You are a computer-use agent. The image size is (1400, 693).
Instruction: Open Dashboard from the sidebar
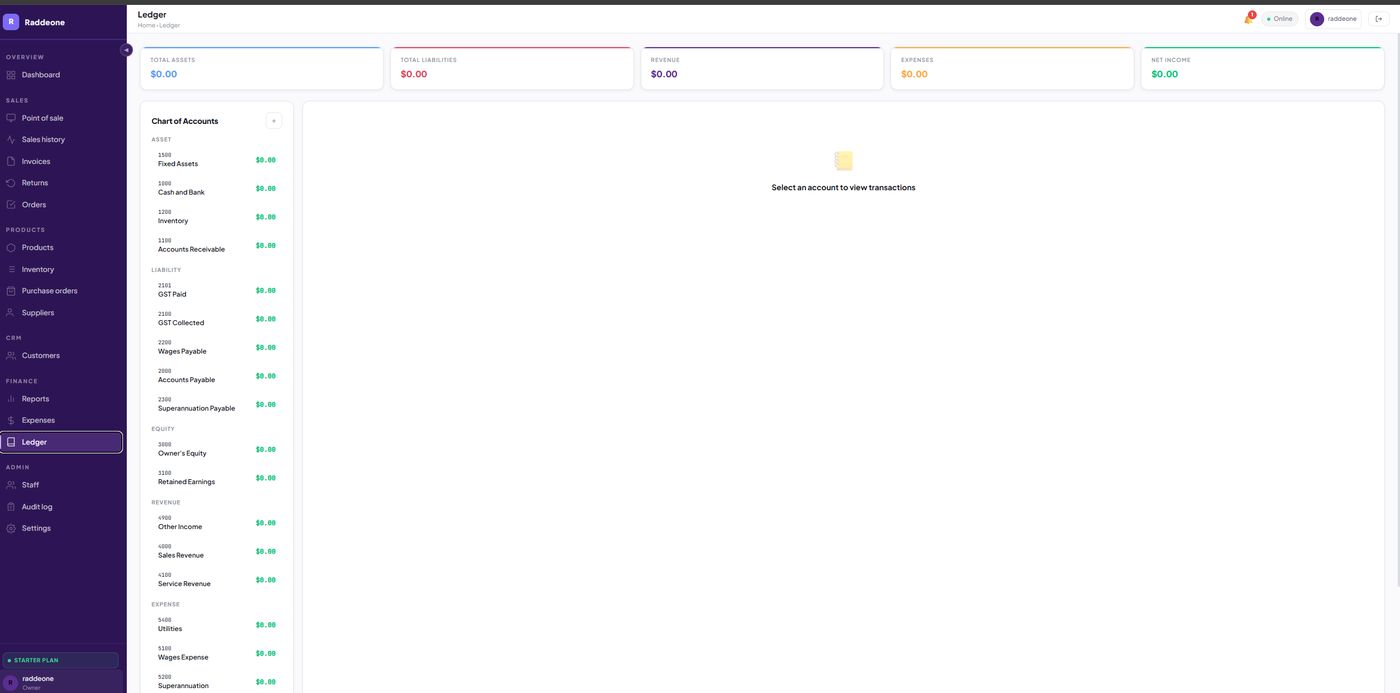[x=63, y=75]
